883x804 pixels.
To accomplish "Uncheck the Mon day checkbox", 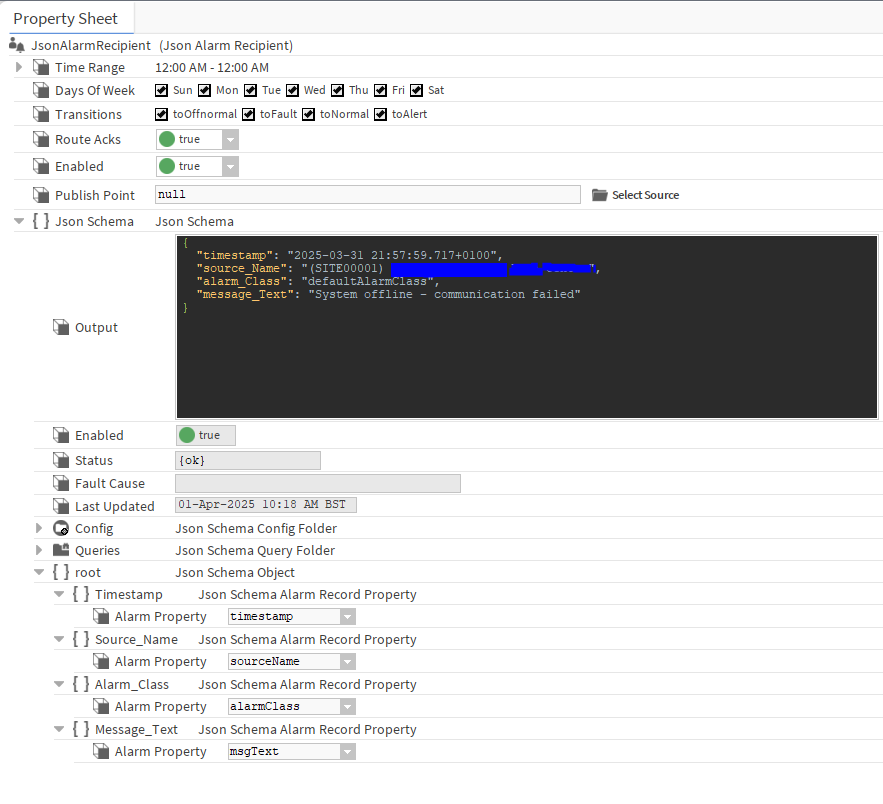I will point(204,90).
